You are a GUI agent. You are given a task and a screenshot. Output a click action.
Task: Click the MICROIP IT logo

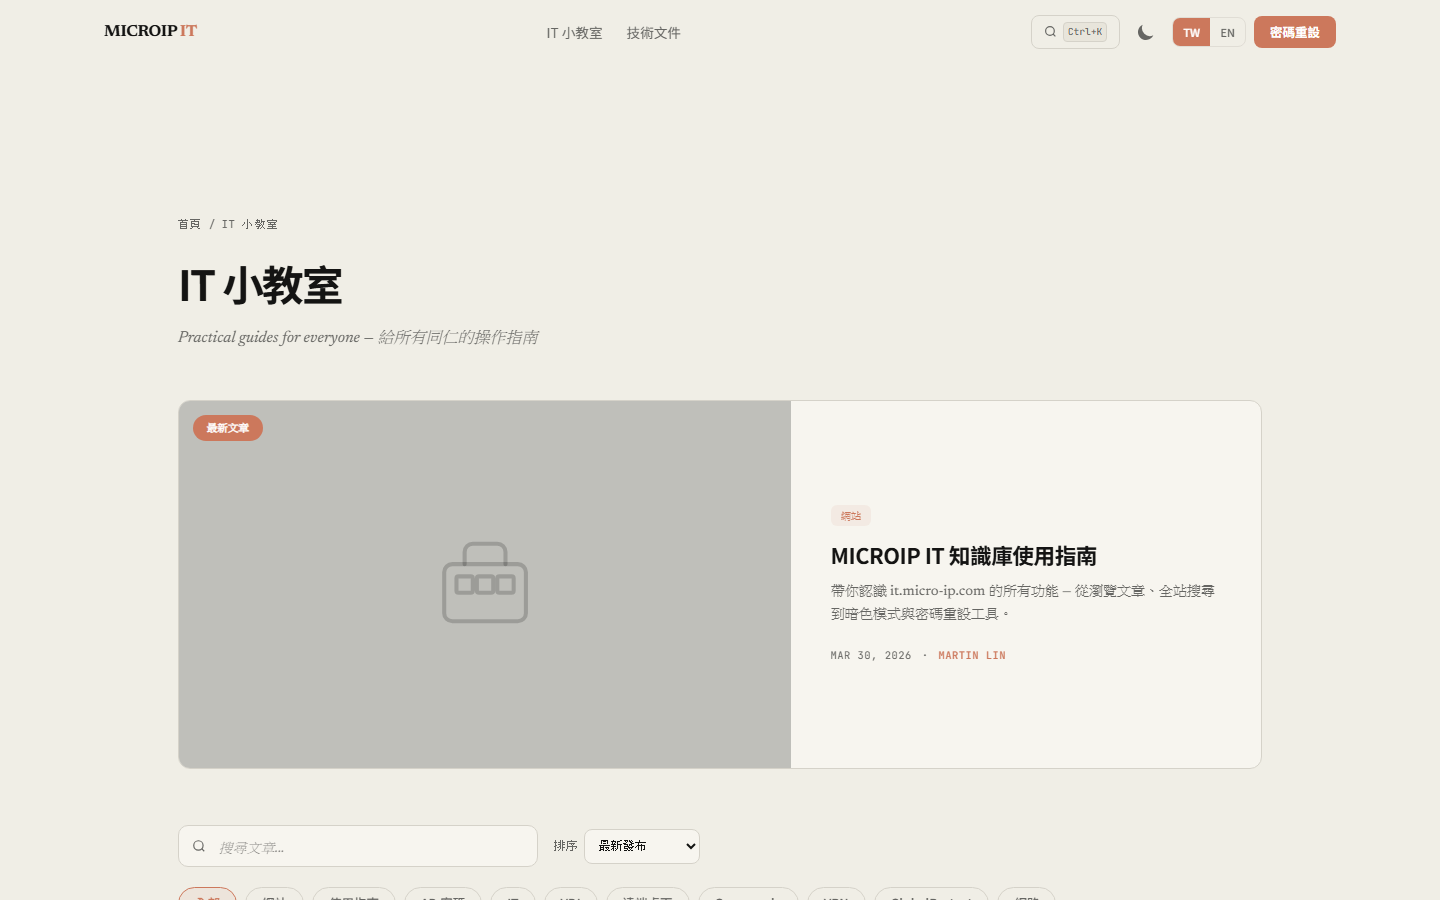pyautogui.click(x=150, y=31)
